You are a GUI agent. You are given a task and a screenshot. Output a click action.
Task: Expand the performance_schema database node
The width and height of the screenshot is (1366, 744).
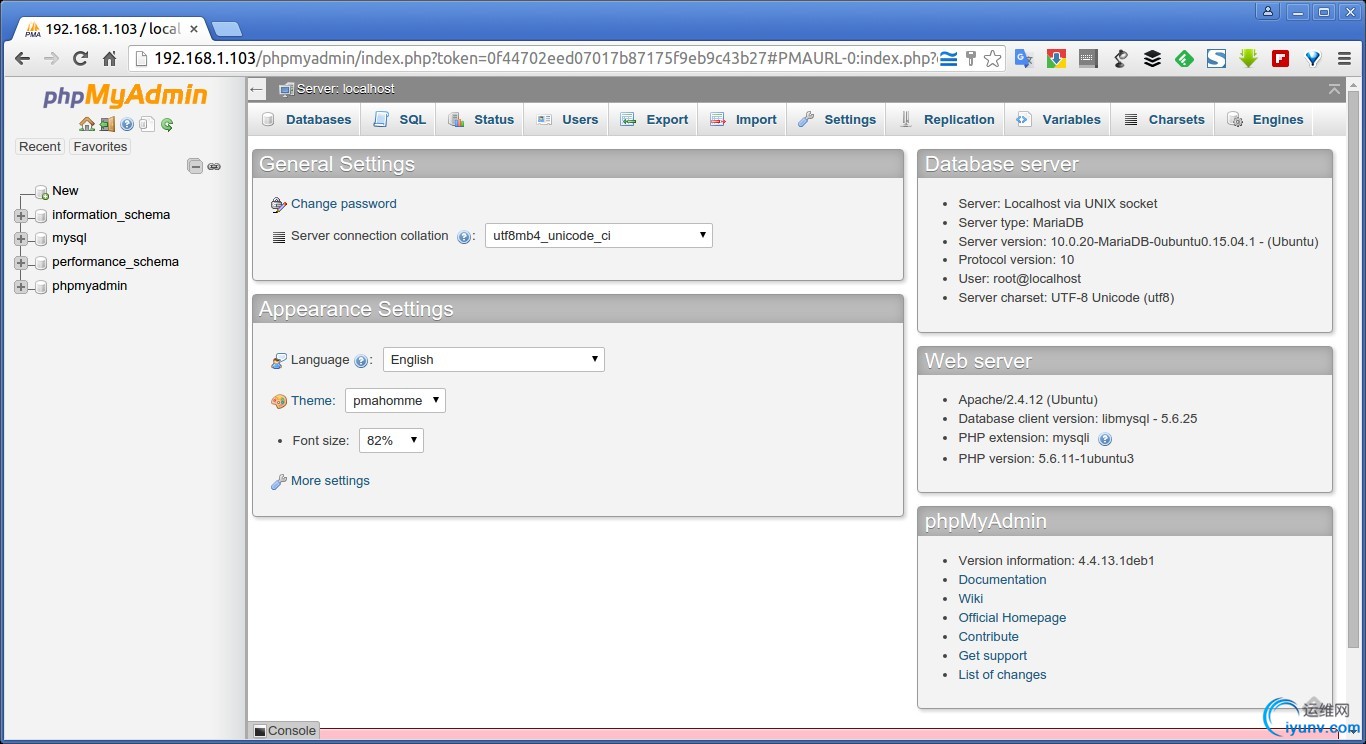coord(21,263)
